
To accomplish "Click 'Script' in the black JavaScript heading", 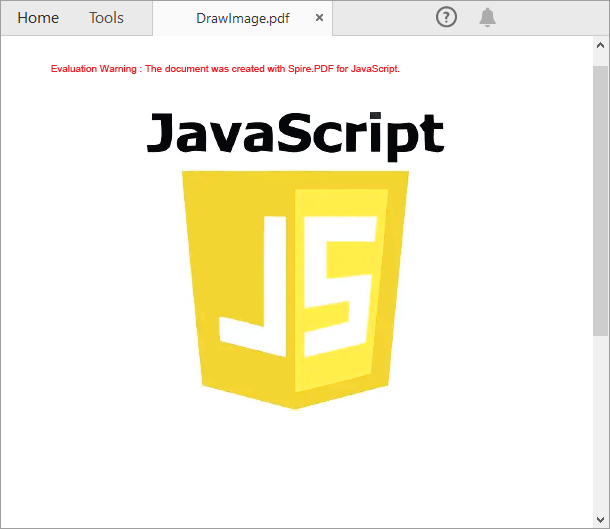I will point(360,134).
